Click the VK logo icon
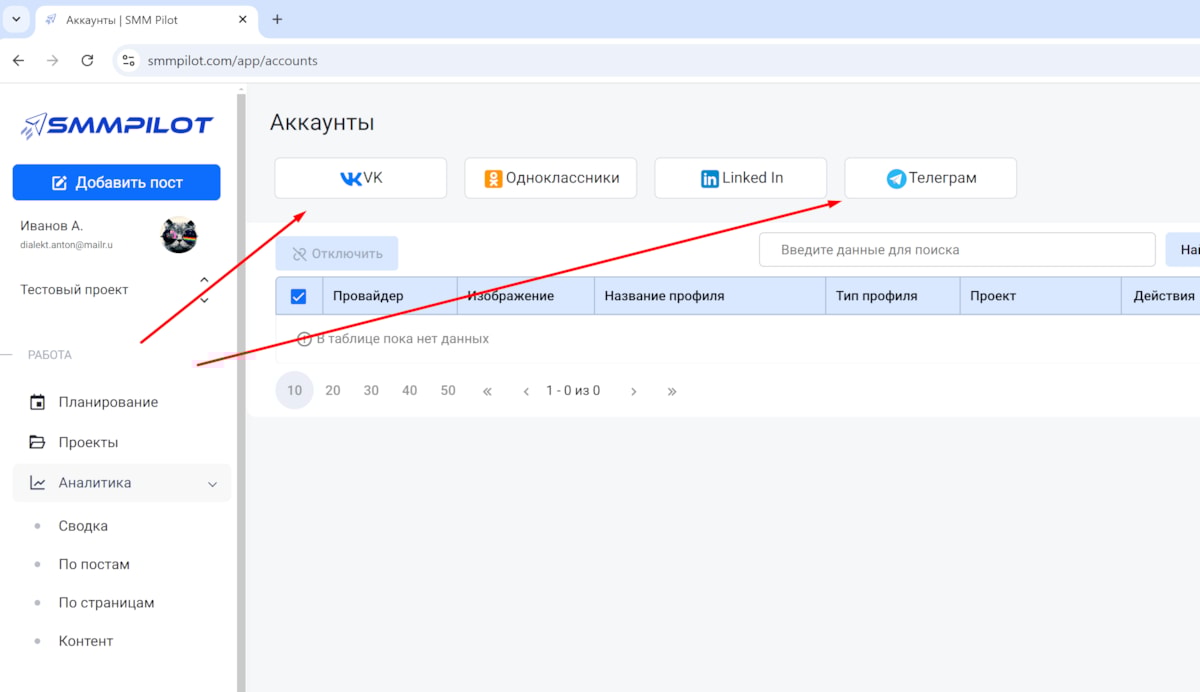 (x=351, y=179)
